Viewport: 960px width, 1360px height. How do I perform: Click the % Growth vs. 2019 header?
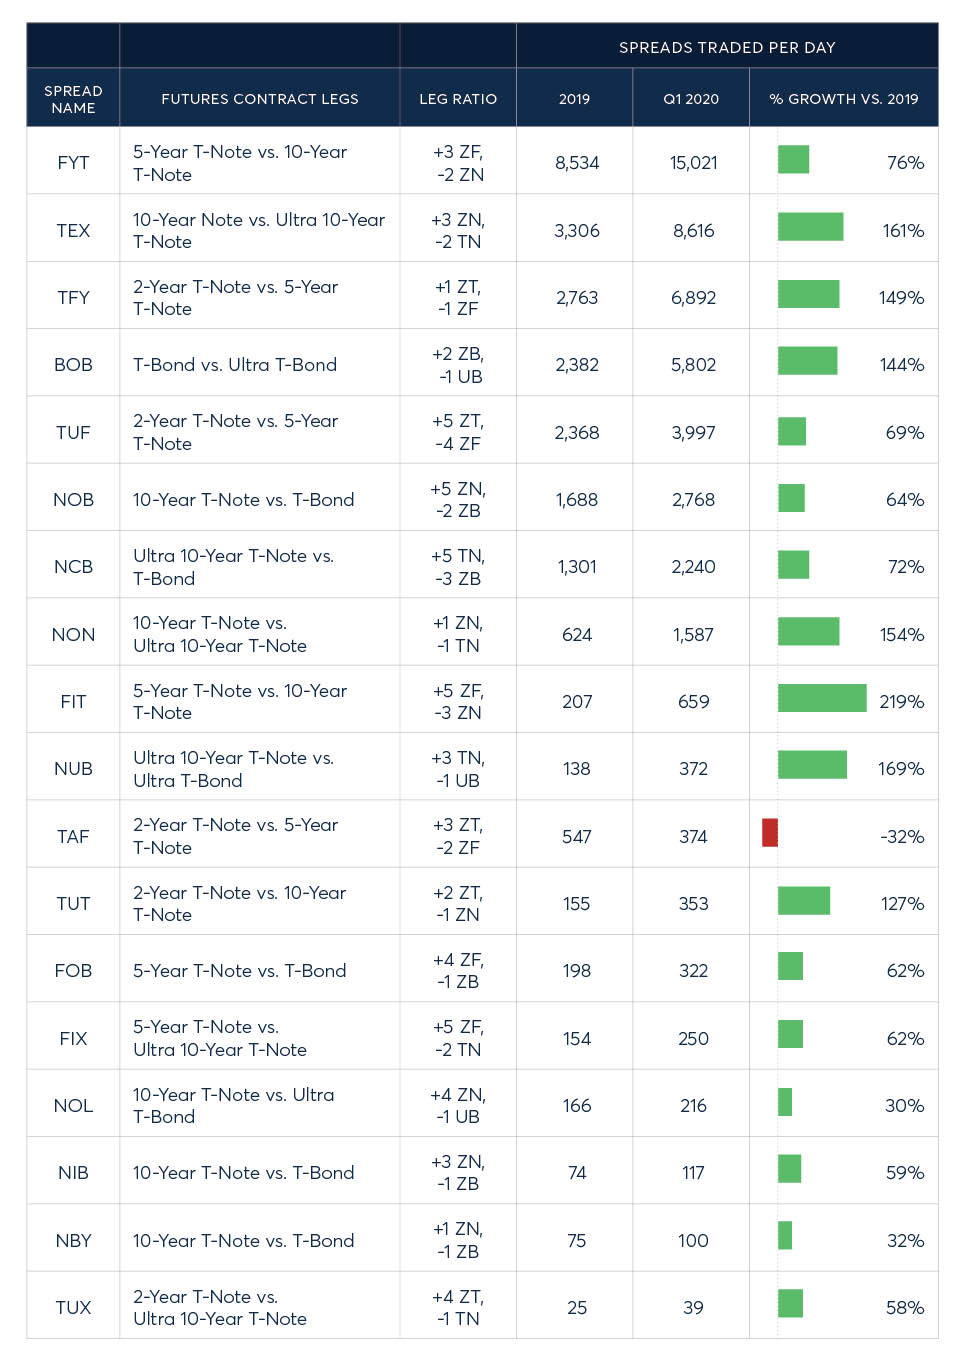click(x=843, y=99)
